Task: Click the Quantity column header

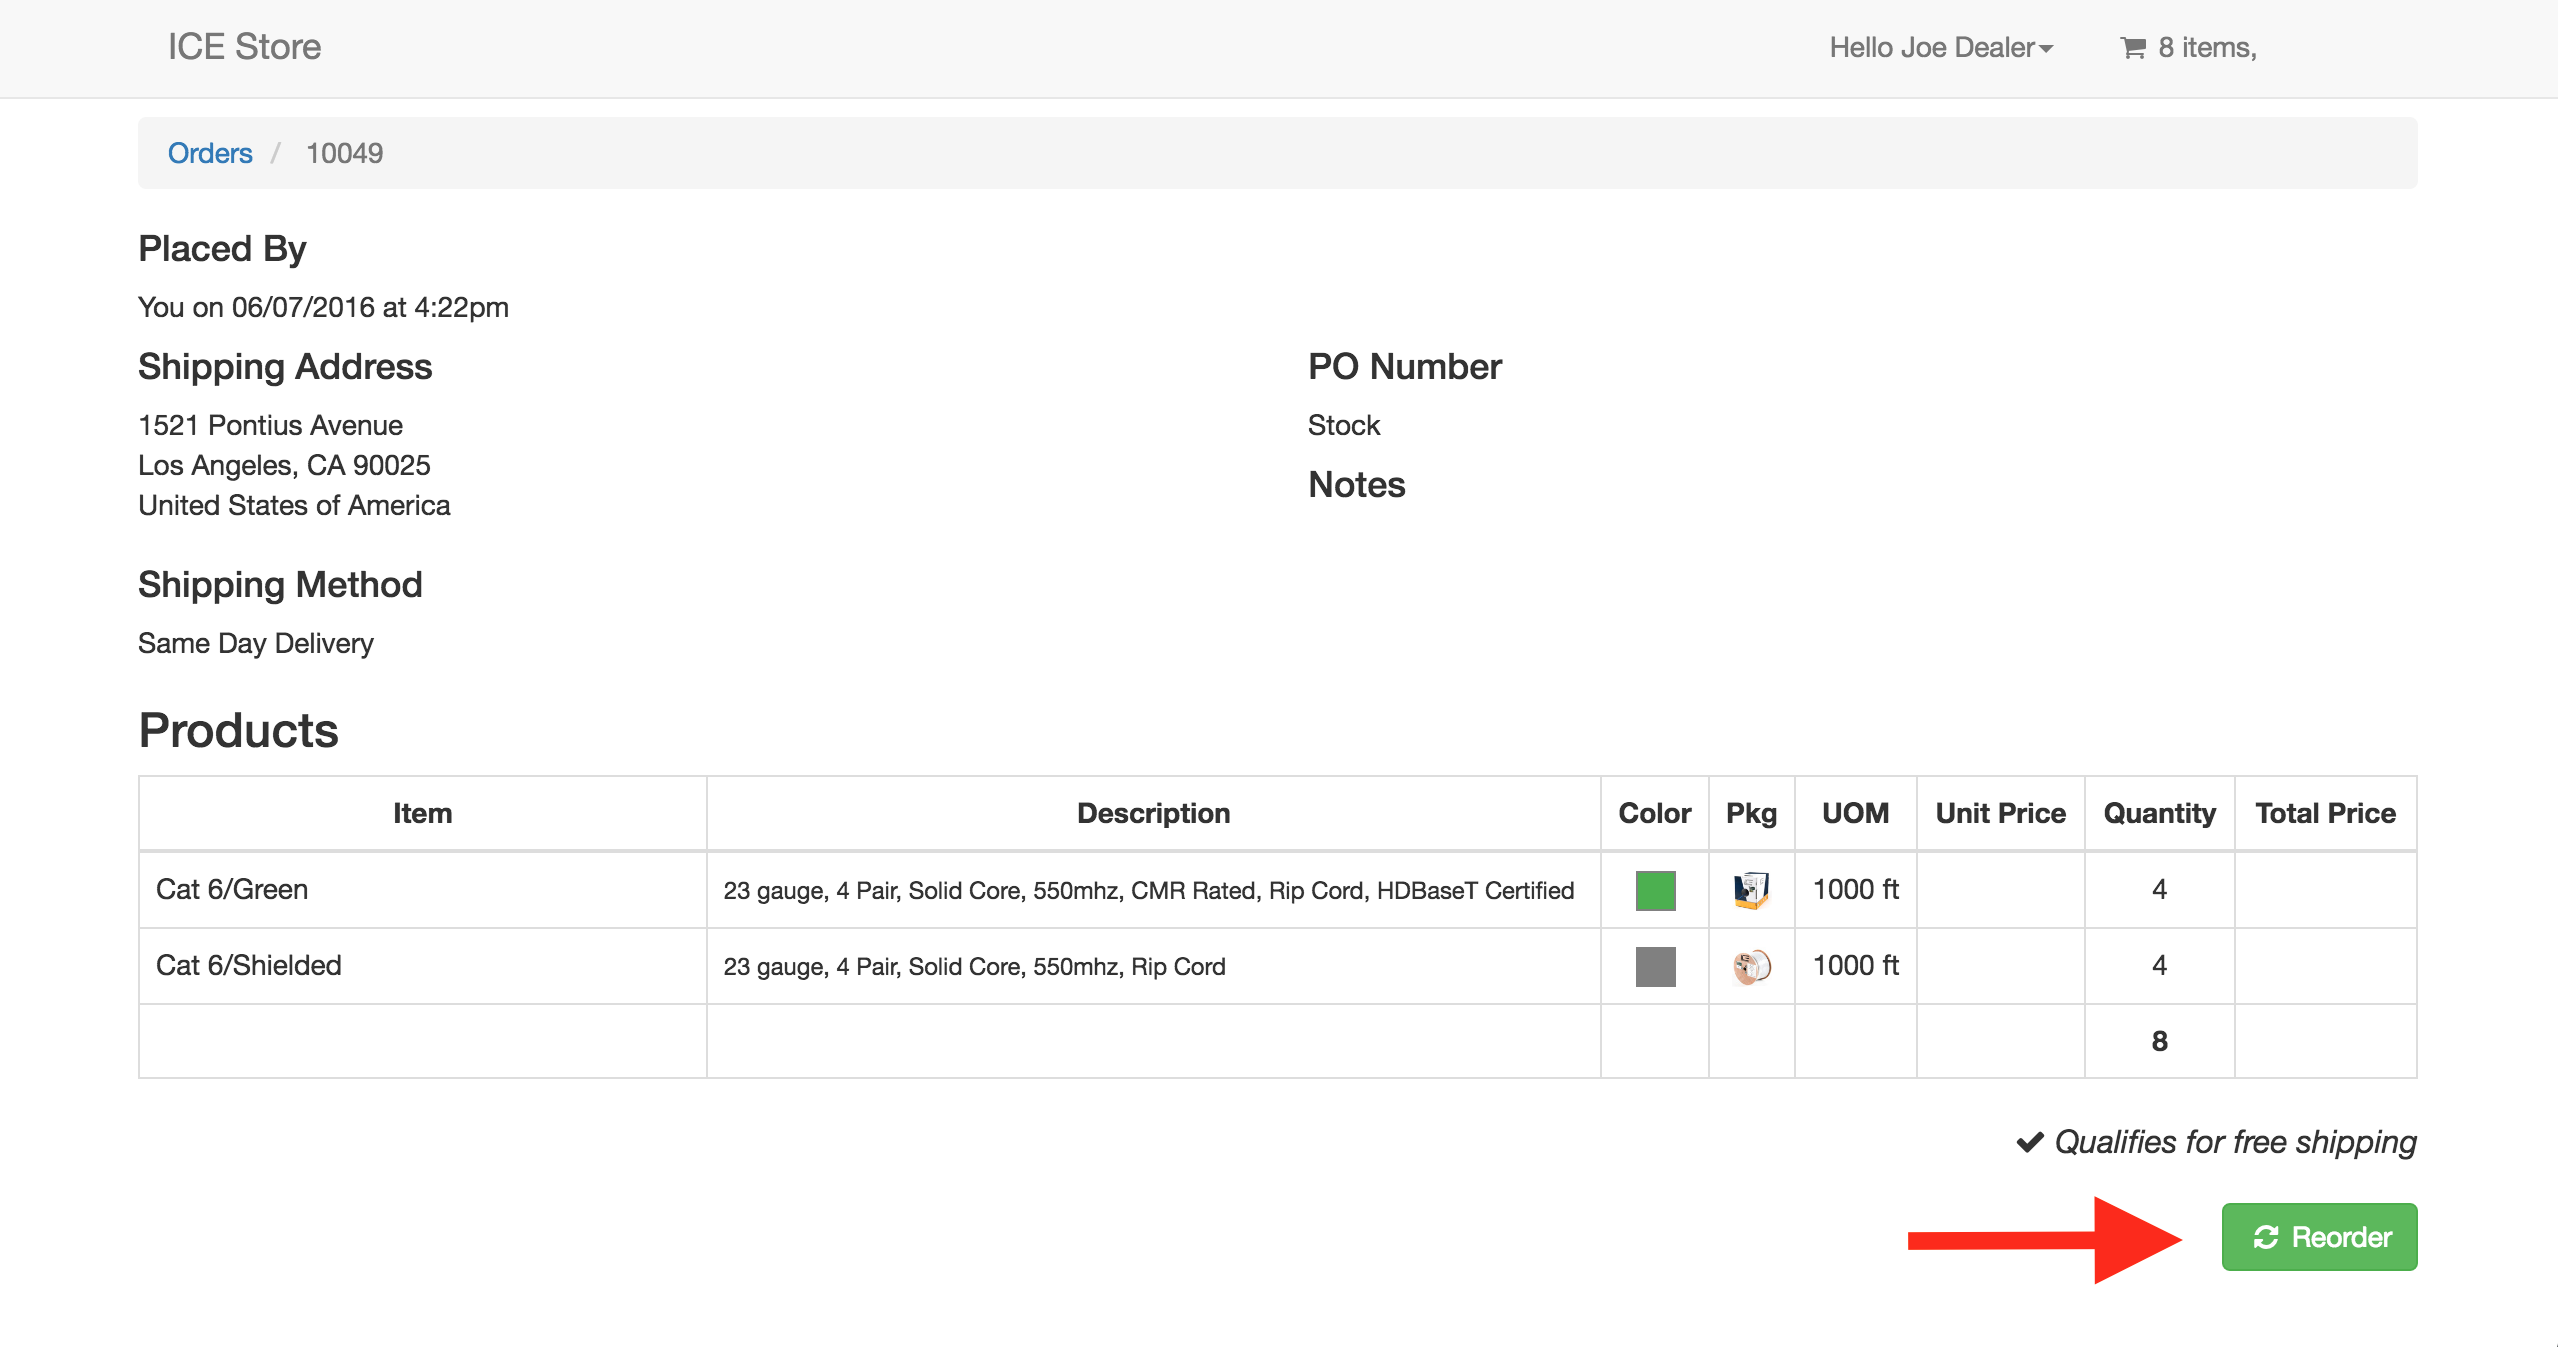Action: coord(2159,813)
